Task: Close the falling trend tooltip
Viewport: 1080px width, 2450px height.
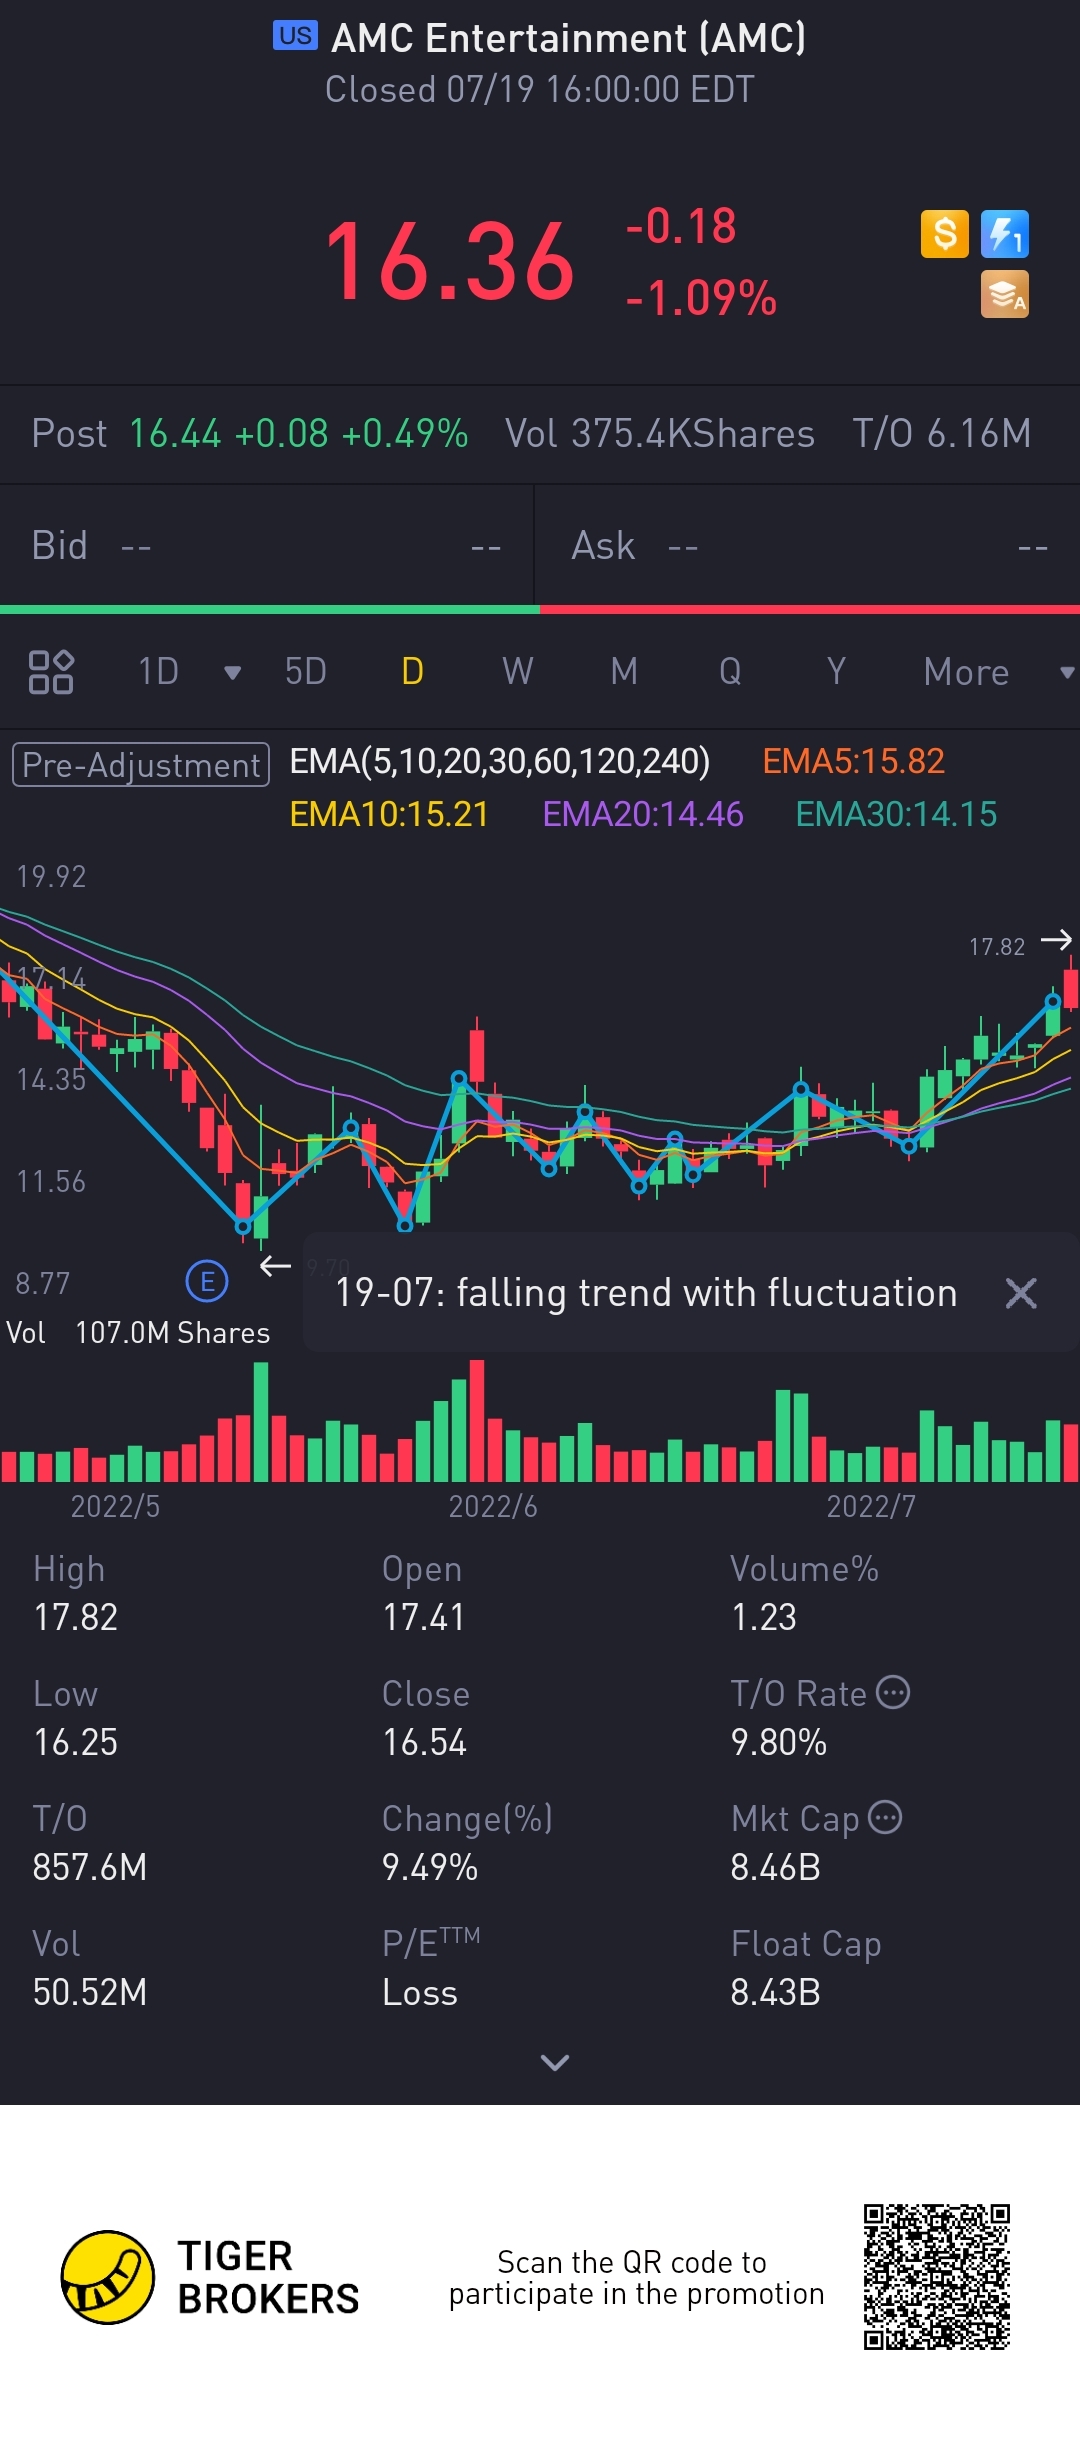Action: point(1021,1293)
